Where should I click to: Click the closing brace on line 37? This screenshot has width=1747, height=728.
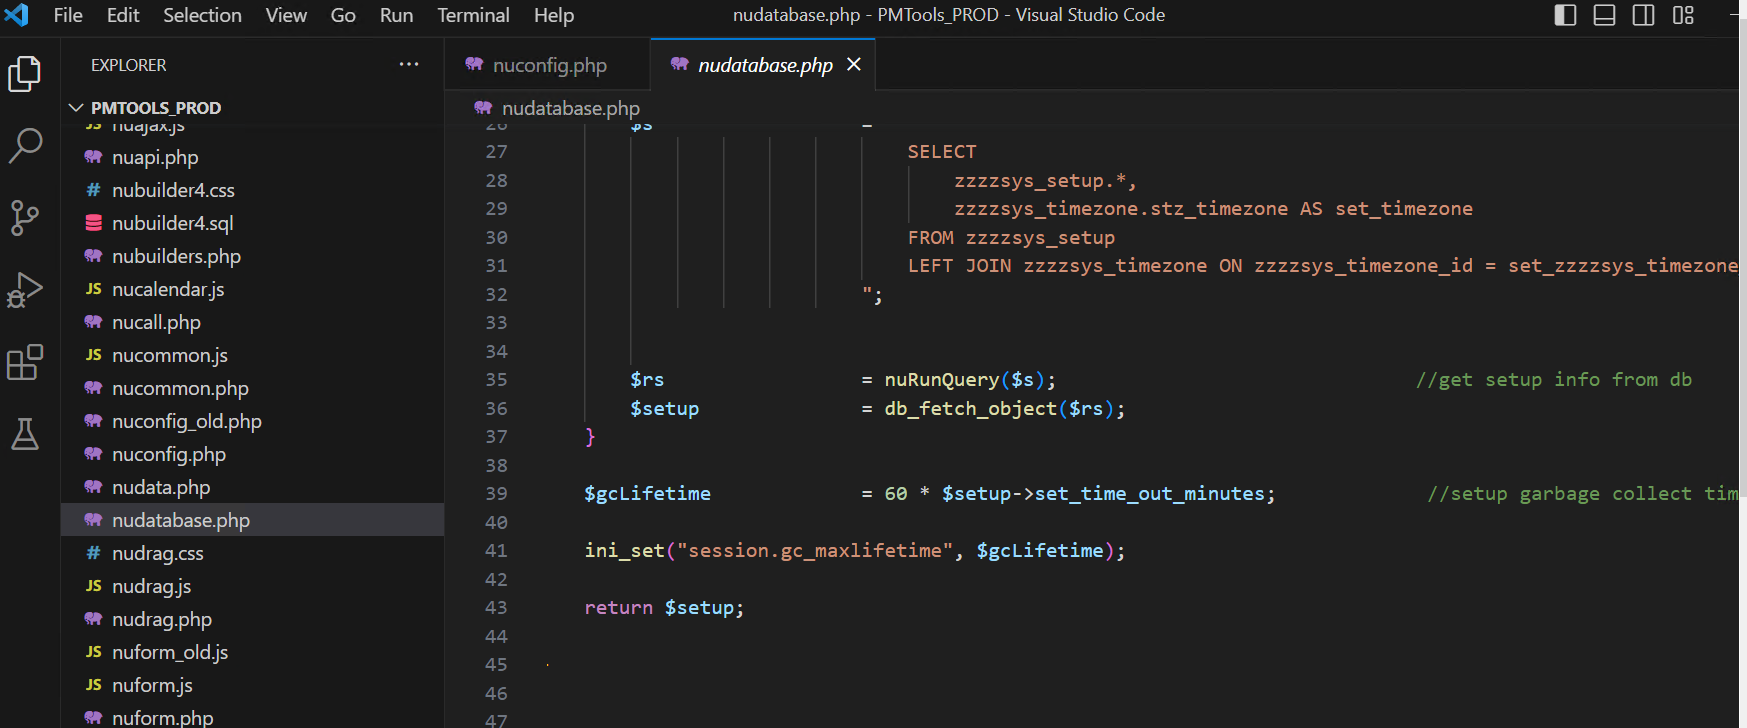tap(590, 437)
